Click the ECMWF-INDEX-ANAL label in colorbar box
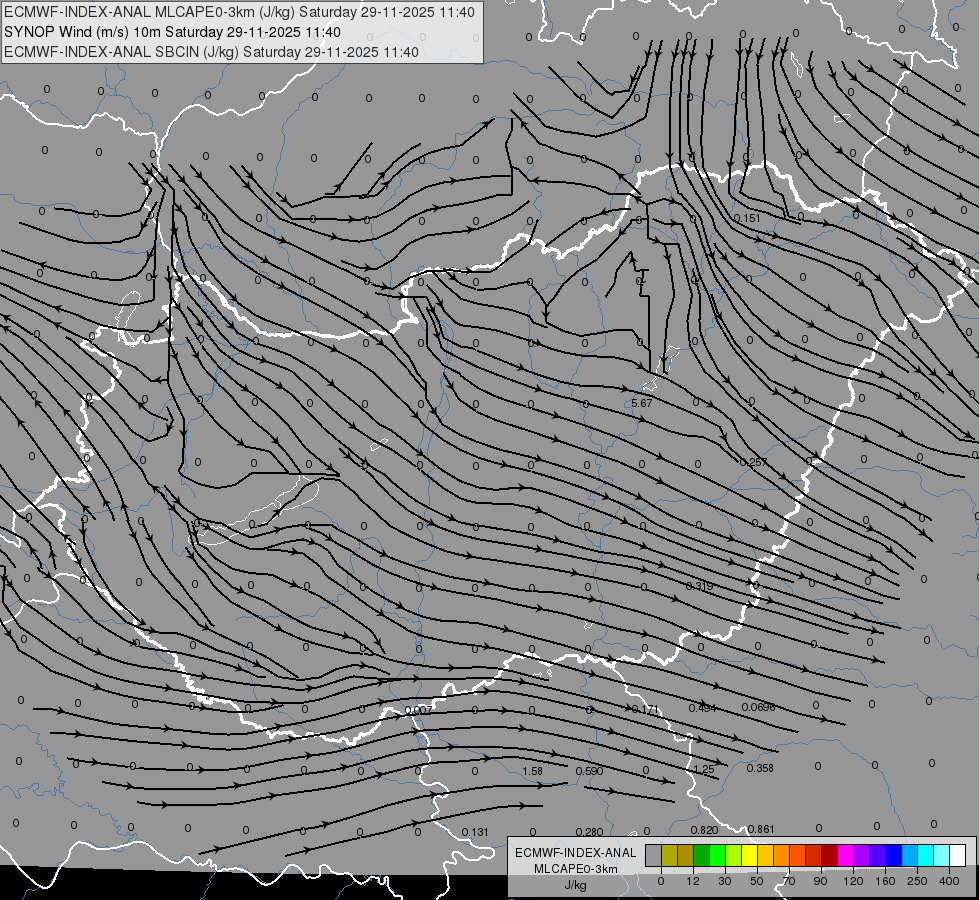Image resolution: width=979 pixels, height=900 pixels. [575, 853]
